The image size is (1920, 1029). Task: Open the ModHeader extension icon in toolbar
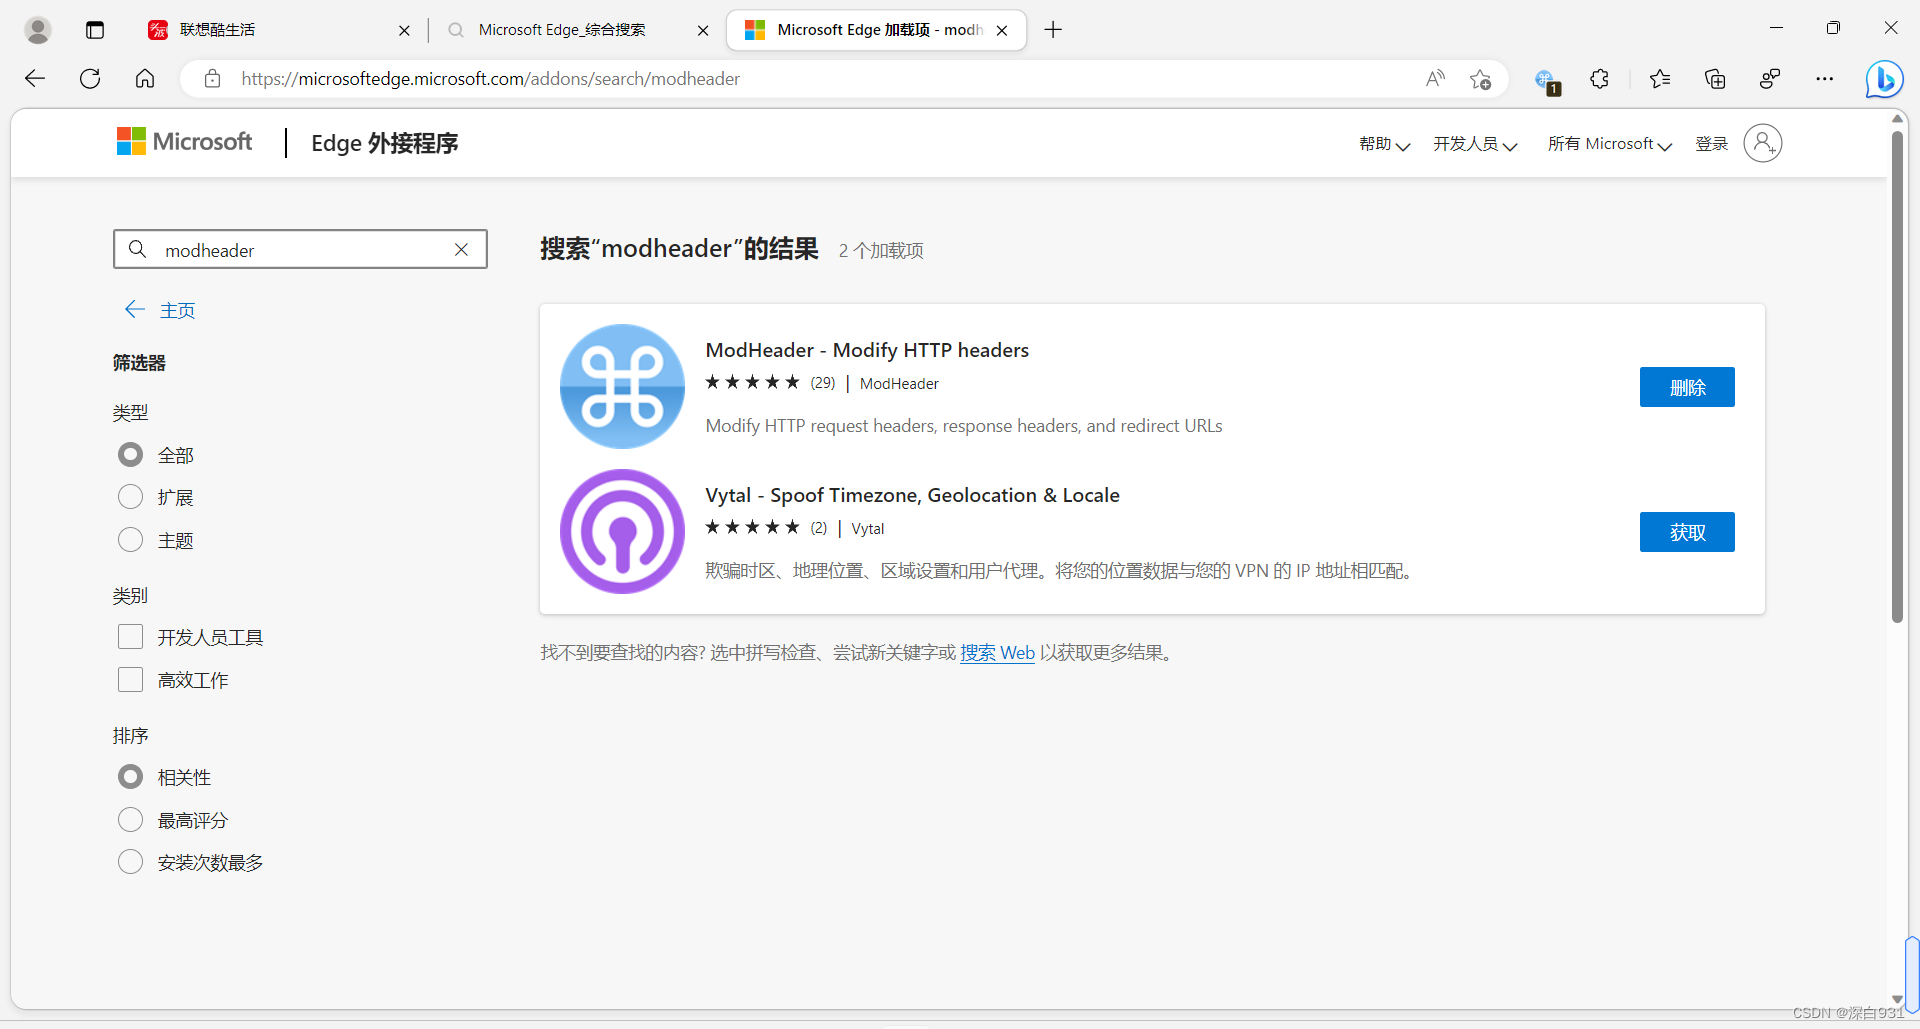(1547, 81)
